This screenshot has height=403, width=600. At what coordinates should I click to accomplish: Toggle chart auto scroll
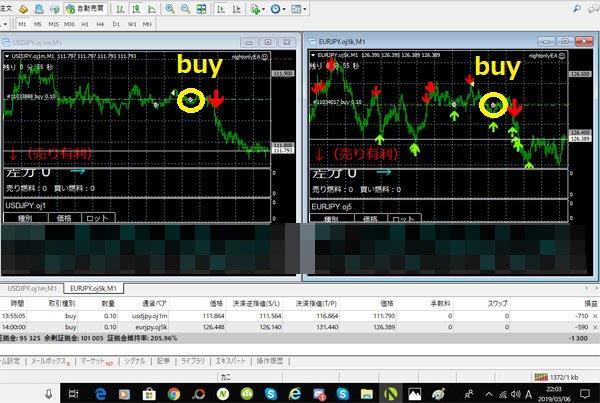[x=220, y=9]
